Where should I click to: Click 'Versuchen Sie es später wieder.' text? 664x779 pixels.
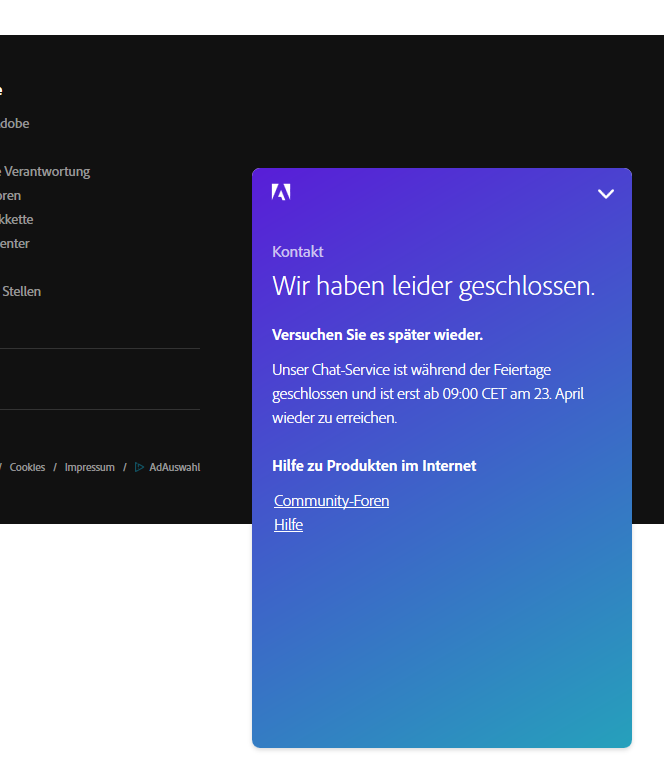coord(377,335)
